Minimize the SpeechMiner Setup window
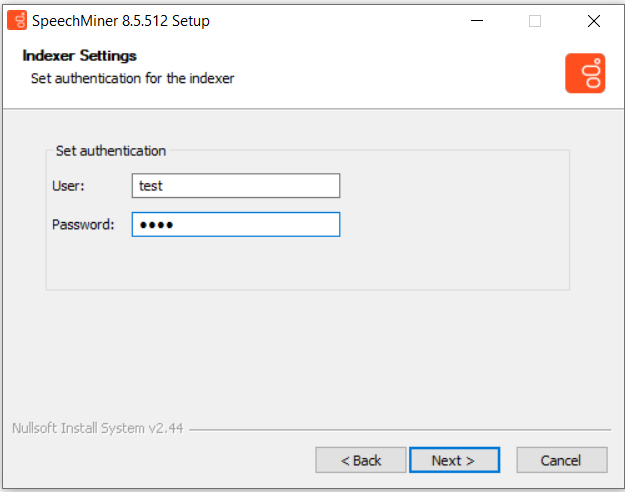625x492 pixels. tap(477, 21)
